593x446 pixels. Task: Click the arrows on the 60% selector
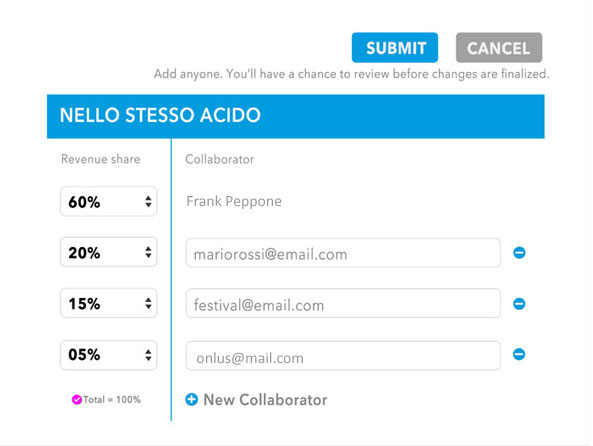pos(148,202)
